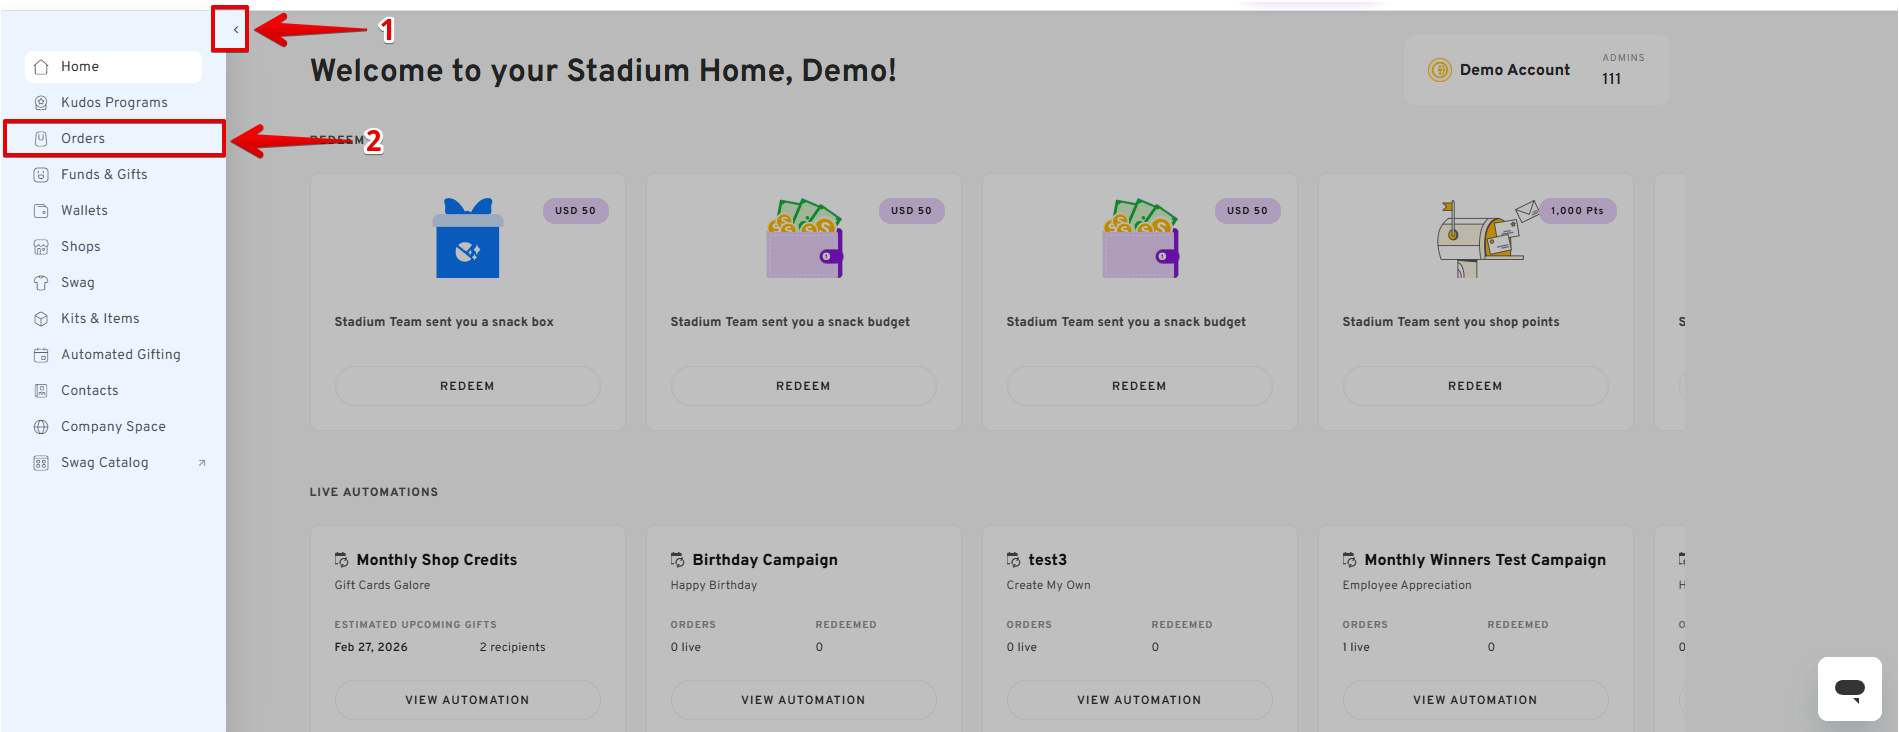Click the Home icon in the sidebar
The height and width of the screenshot is (732, 1899).
pyautogui.click(x=41, y=67)
